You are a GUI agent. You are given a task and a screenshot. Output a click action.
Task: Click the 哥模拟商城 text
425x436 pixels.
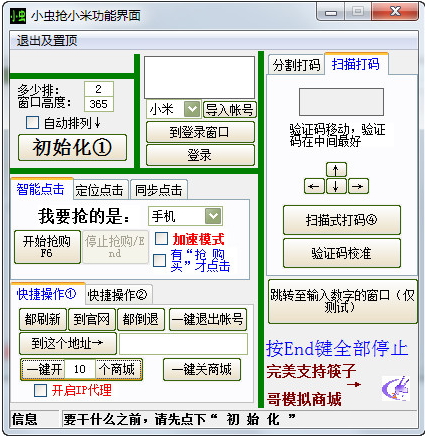click(304, 399)
